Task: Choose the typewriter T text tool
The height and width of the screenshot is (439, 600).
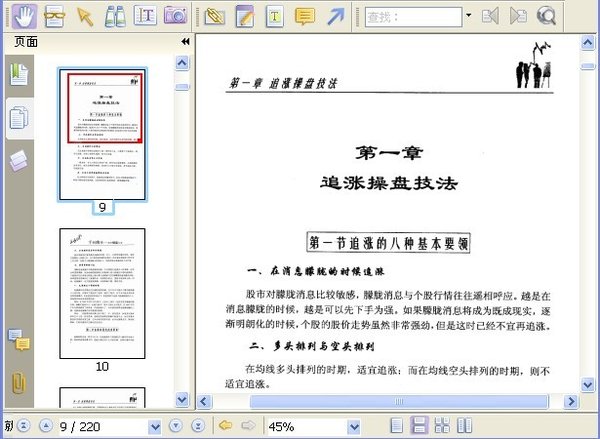Action: coord(275,16)
